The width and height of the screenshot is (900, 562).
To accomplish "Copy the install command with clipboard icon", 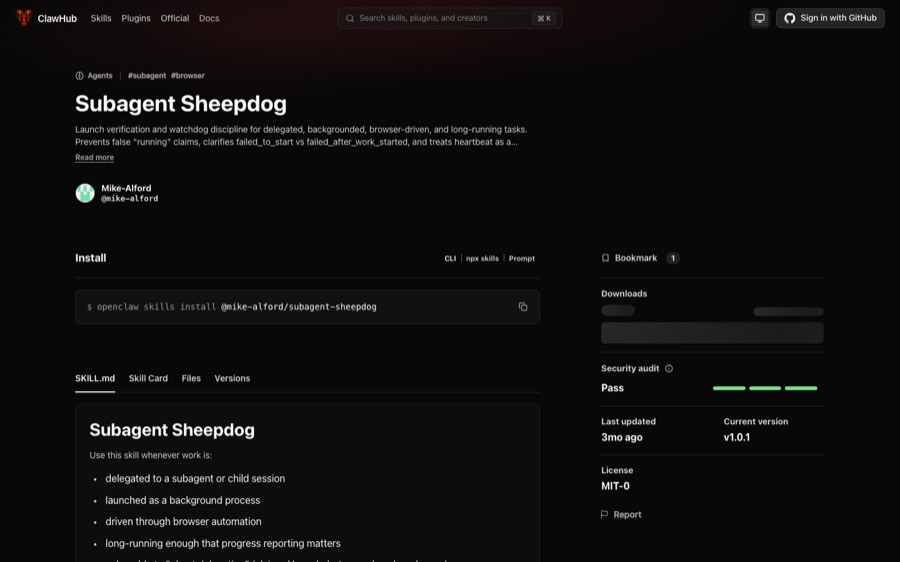I will tap(523, 307).
